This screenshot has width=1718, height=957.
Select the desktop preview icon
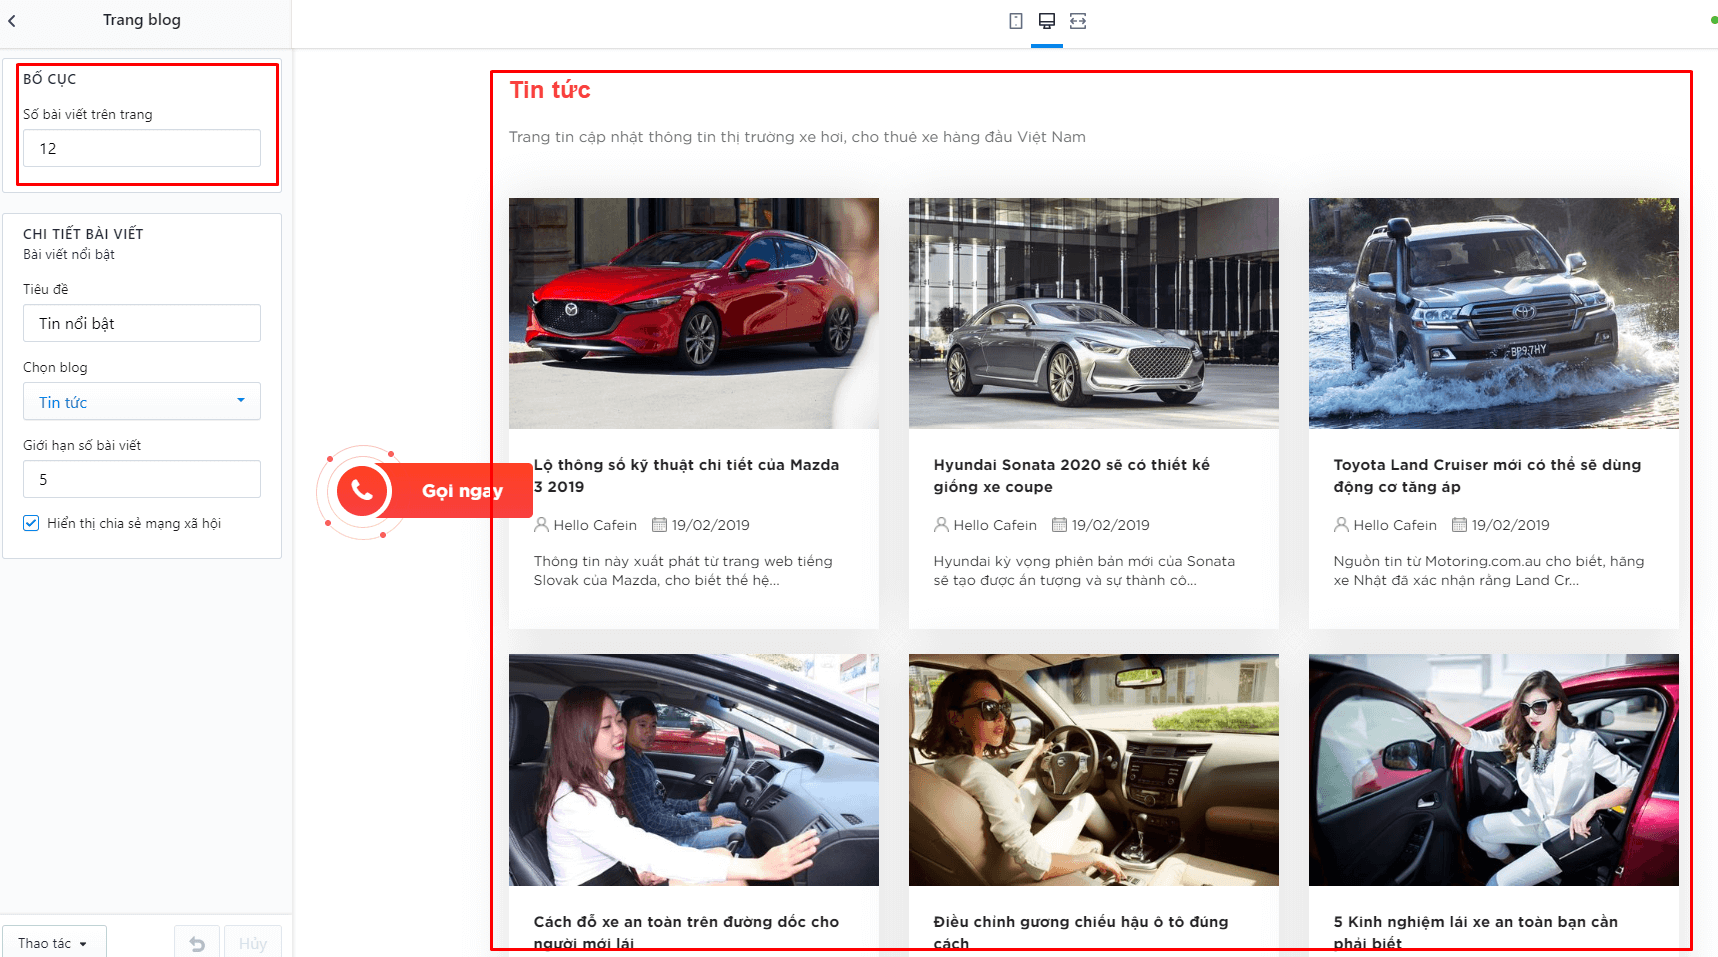pos(1047,21)
